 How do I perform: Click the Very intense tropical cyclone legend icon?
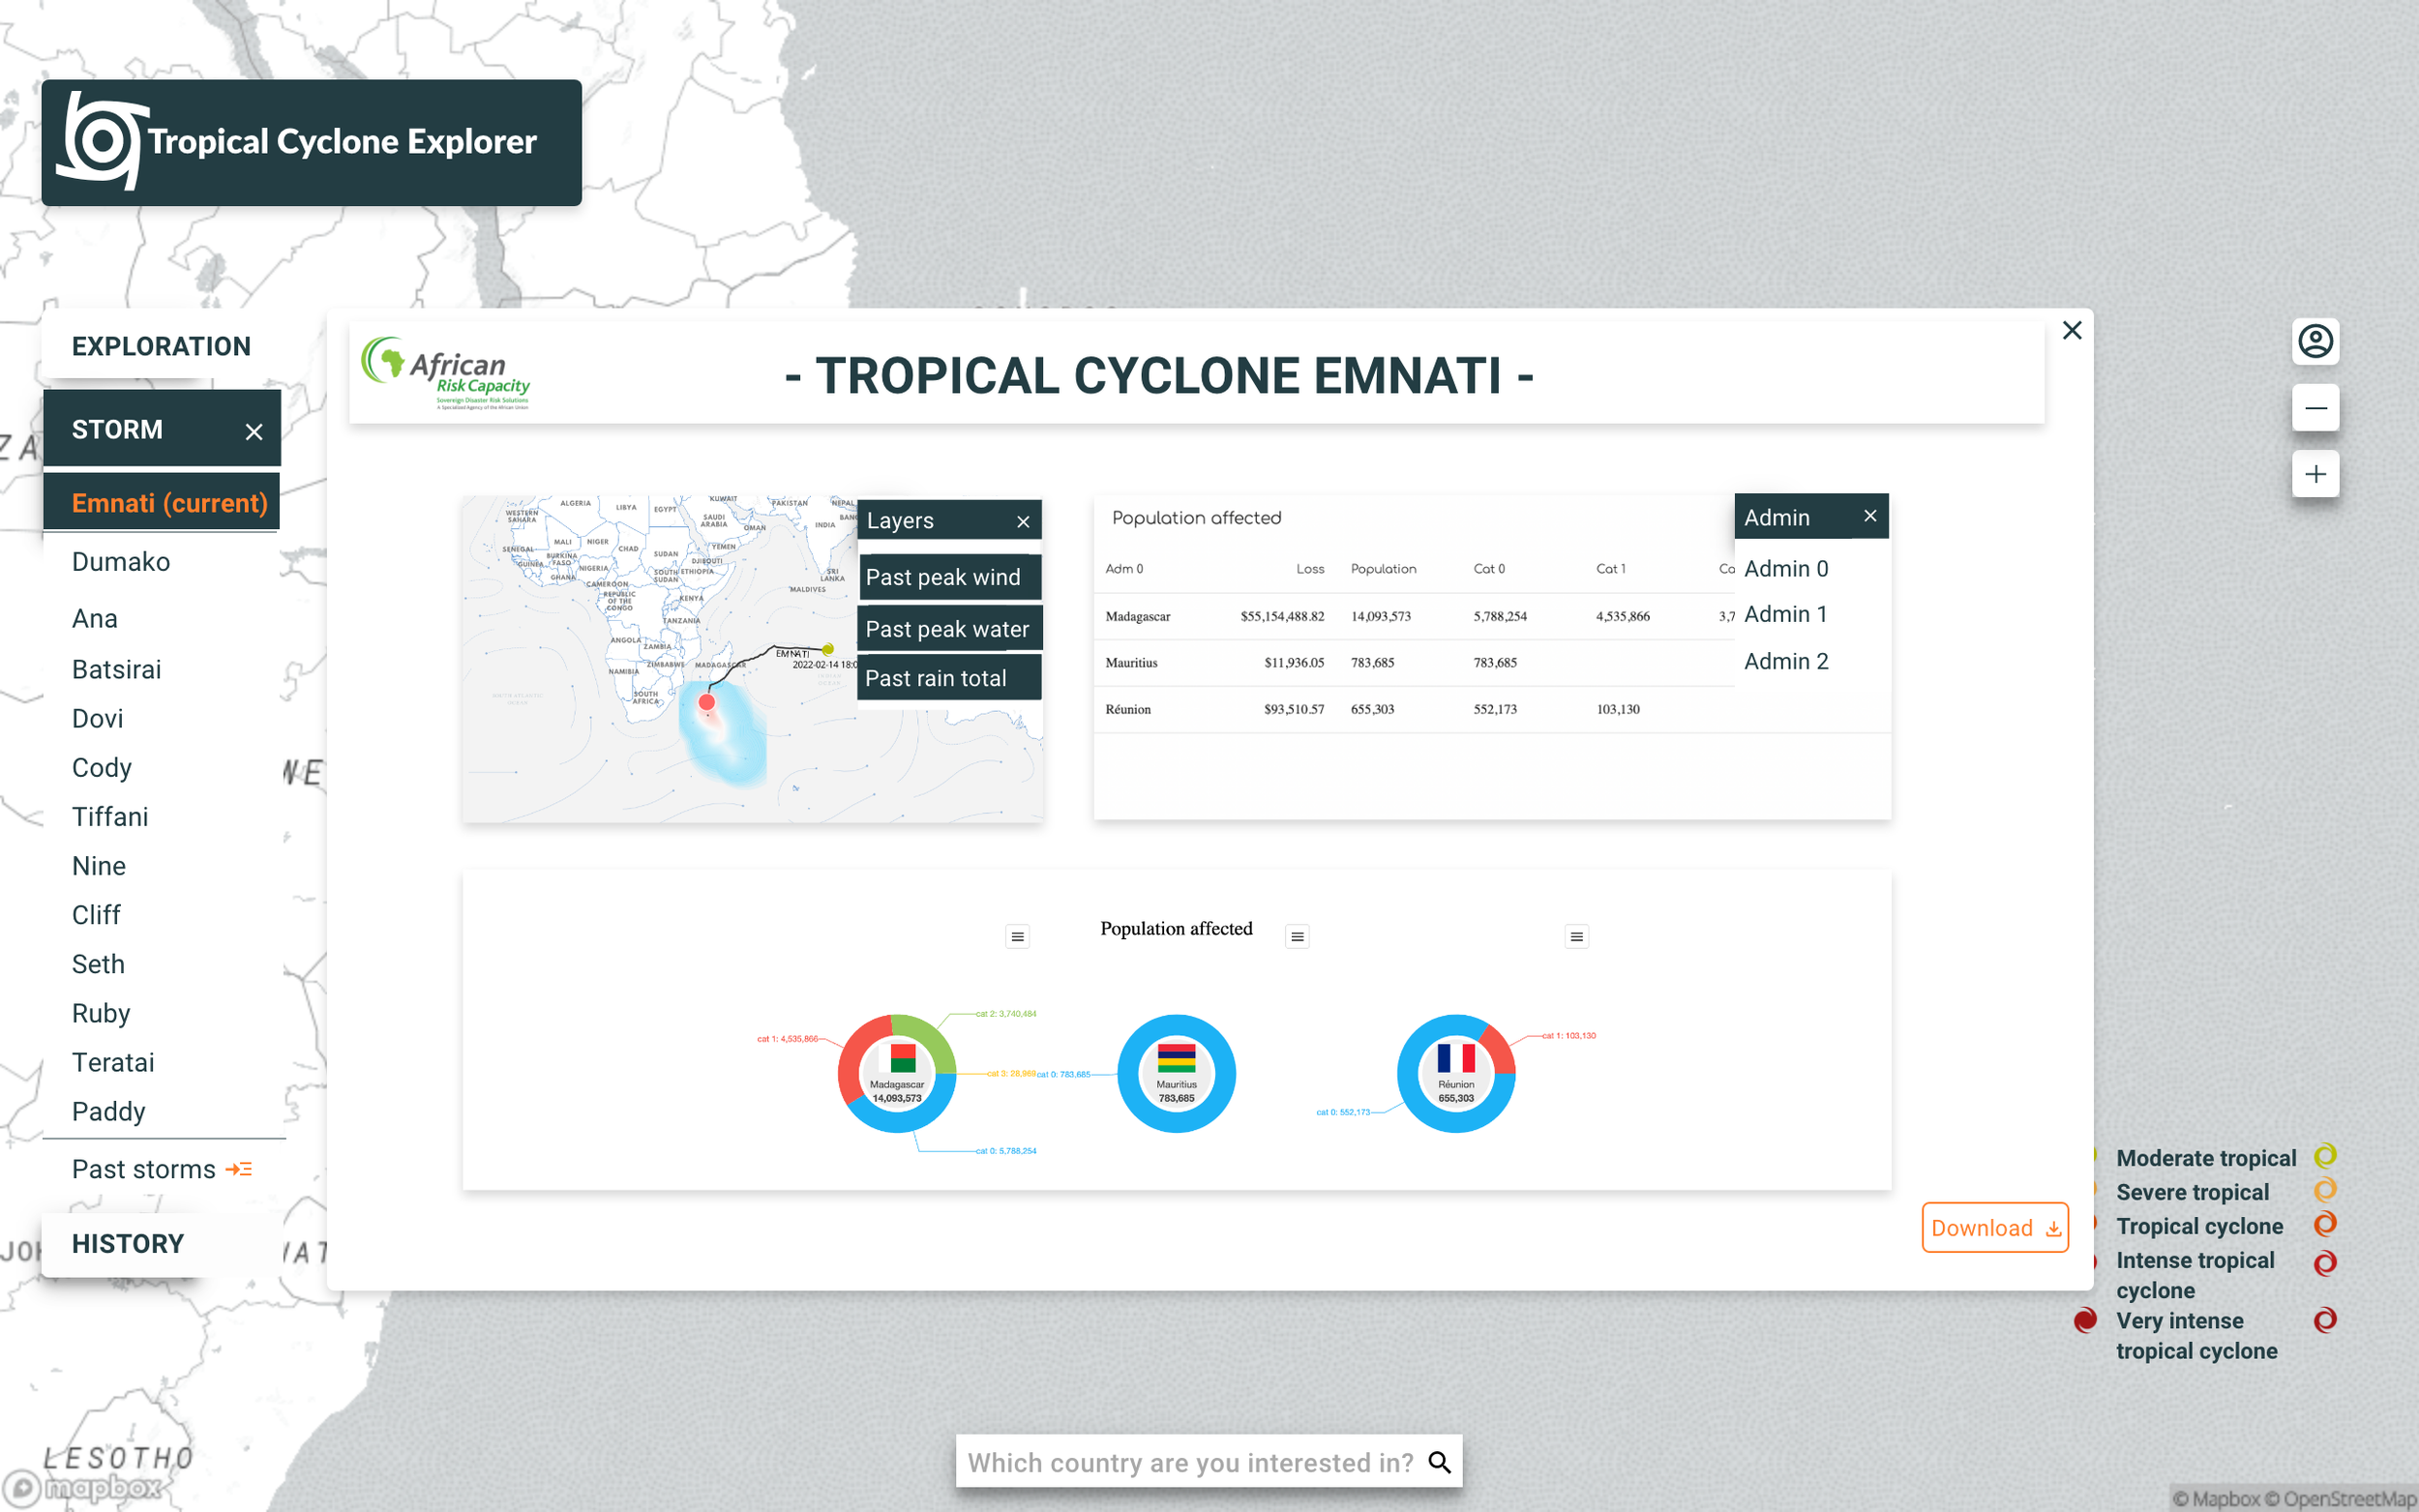[x=2325, y=1320]
